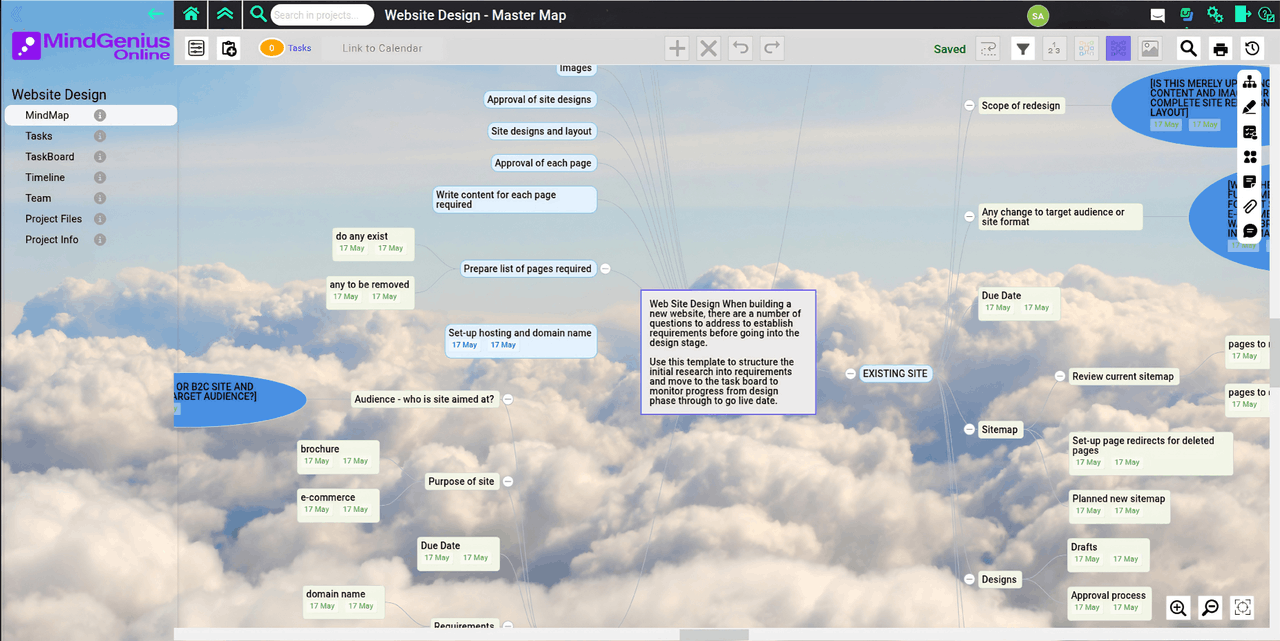The height and width of the screenshot is (641, 1280).
Task: Click info icon beside Project Info
Action: pyautogui.click(x=100, y=240)
